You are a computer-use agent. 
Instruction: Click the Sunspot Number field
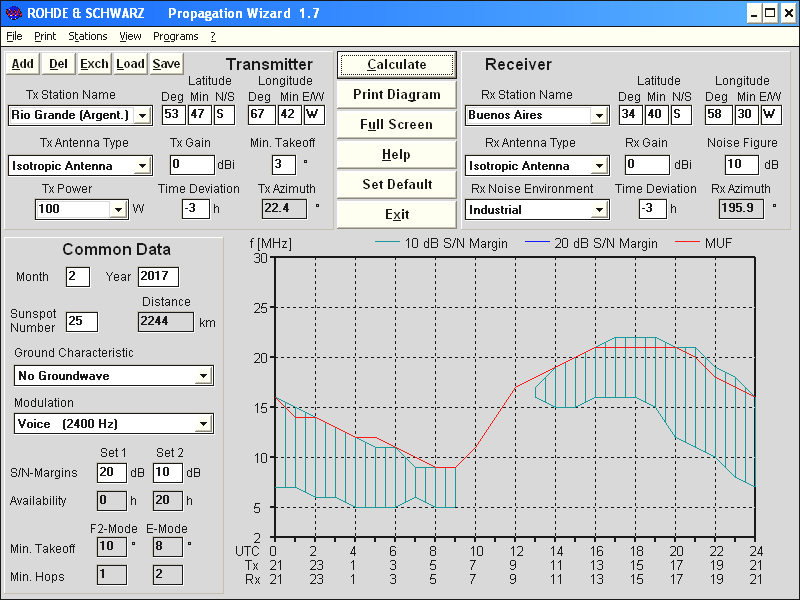click(x=82, y=321)
